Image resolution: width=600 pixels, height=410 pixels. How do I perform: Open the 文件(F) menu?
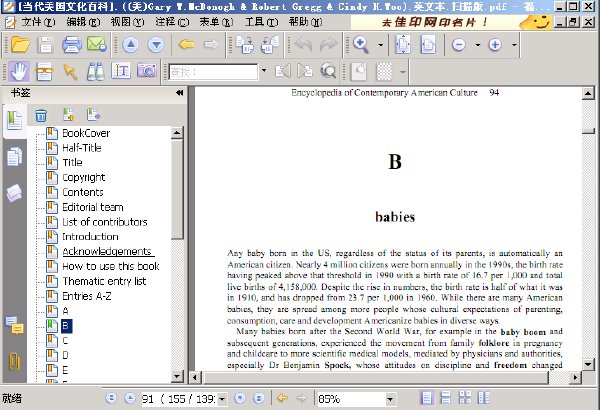tap(38, 22)
